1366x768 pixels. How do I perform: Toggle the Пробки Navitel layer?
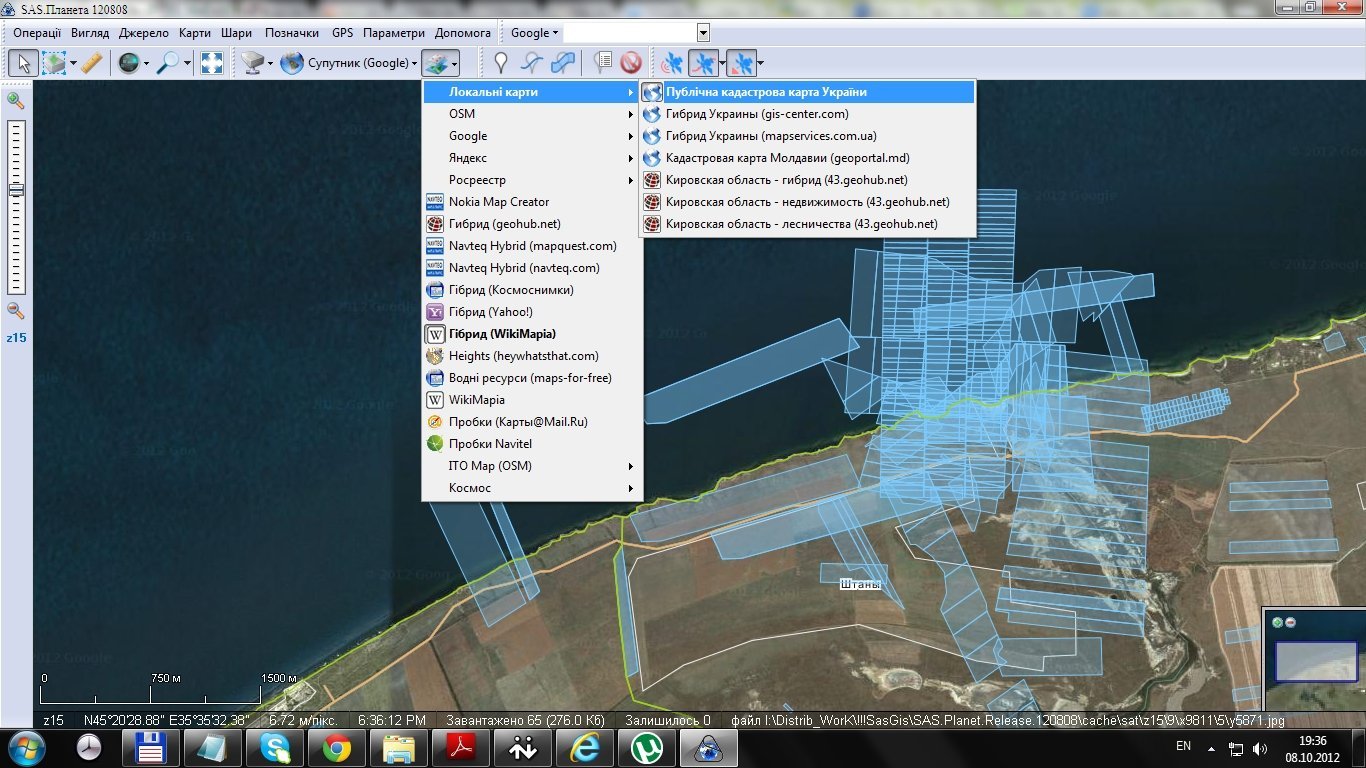coord(490,444)
